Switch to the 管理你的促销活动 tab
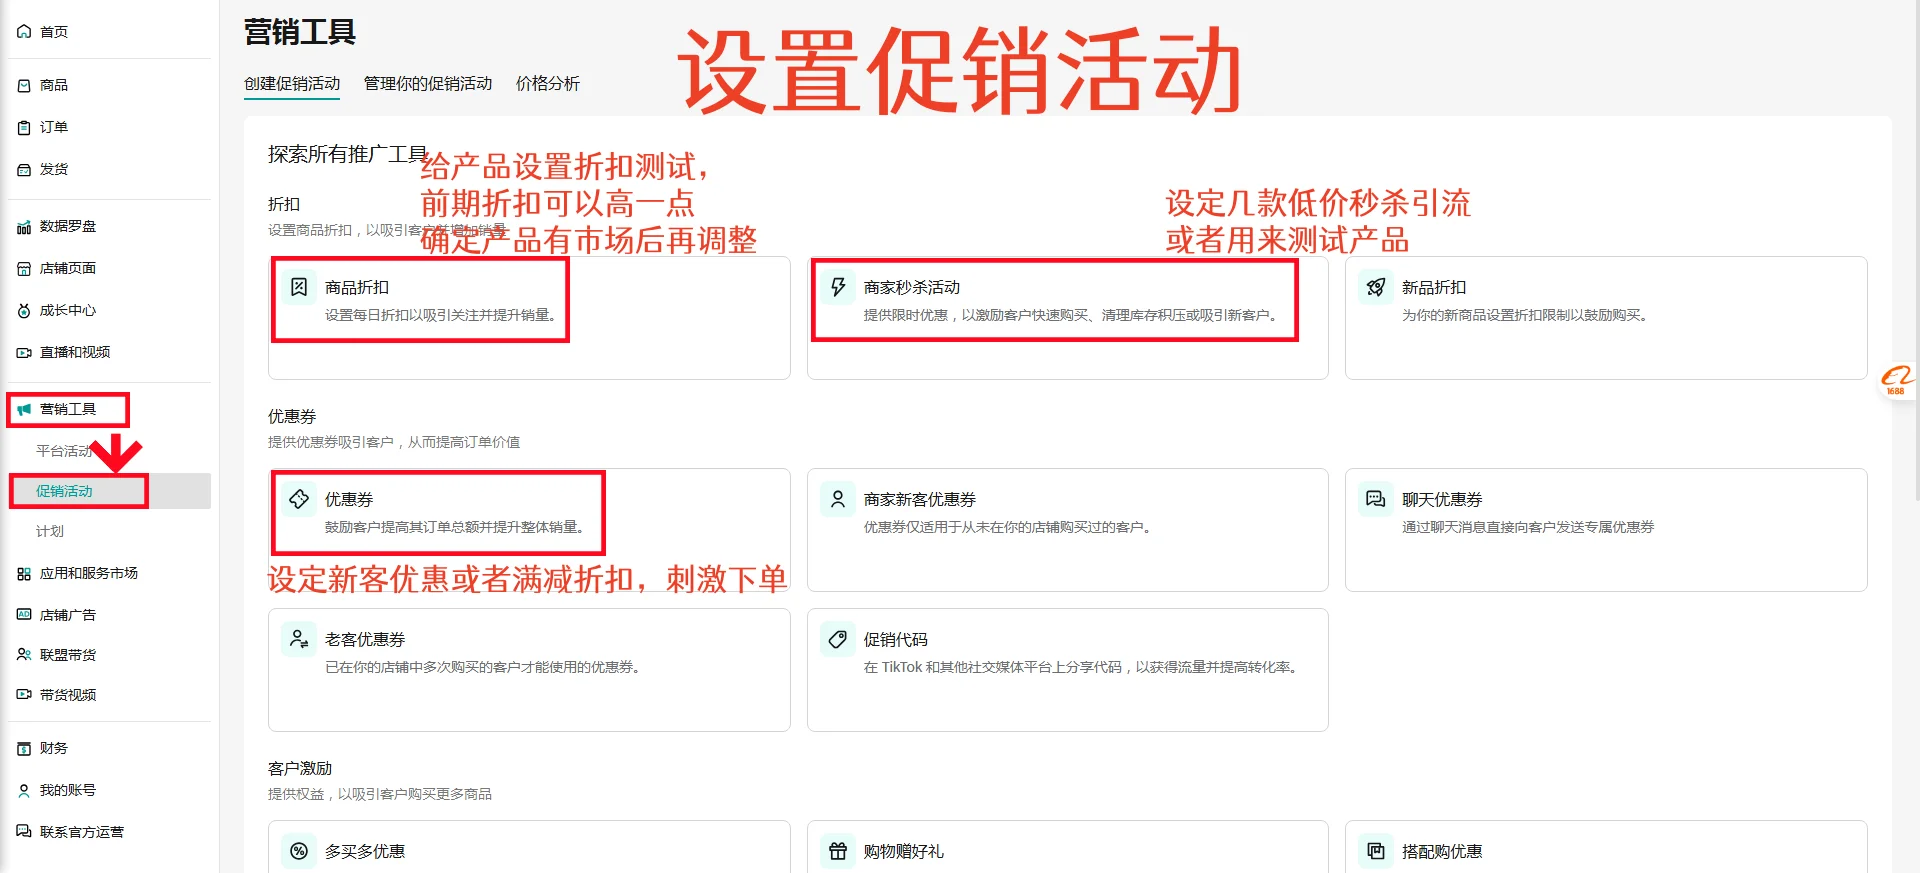Screen dimensions: 1920x873 tap(428, 84)
